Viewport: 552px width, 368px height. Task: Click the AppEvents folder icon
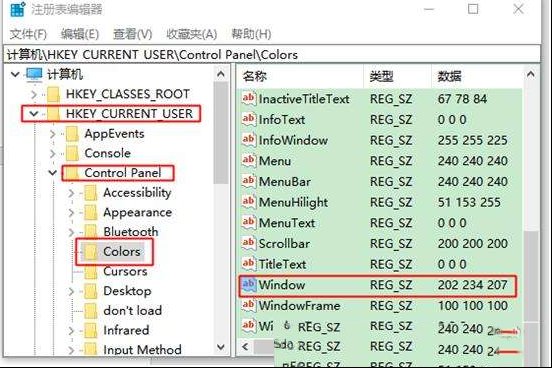72,134
